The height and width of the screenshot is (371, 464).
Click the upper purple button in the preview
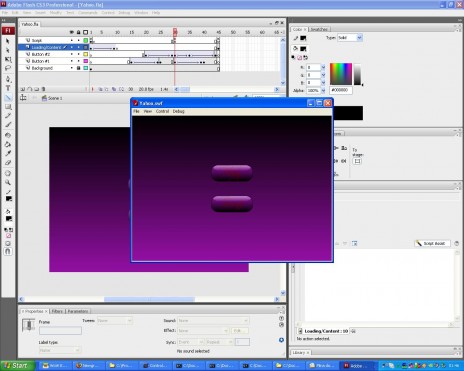point(232,173)
